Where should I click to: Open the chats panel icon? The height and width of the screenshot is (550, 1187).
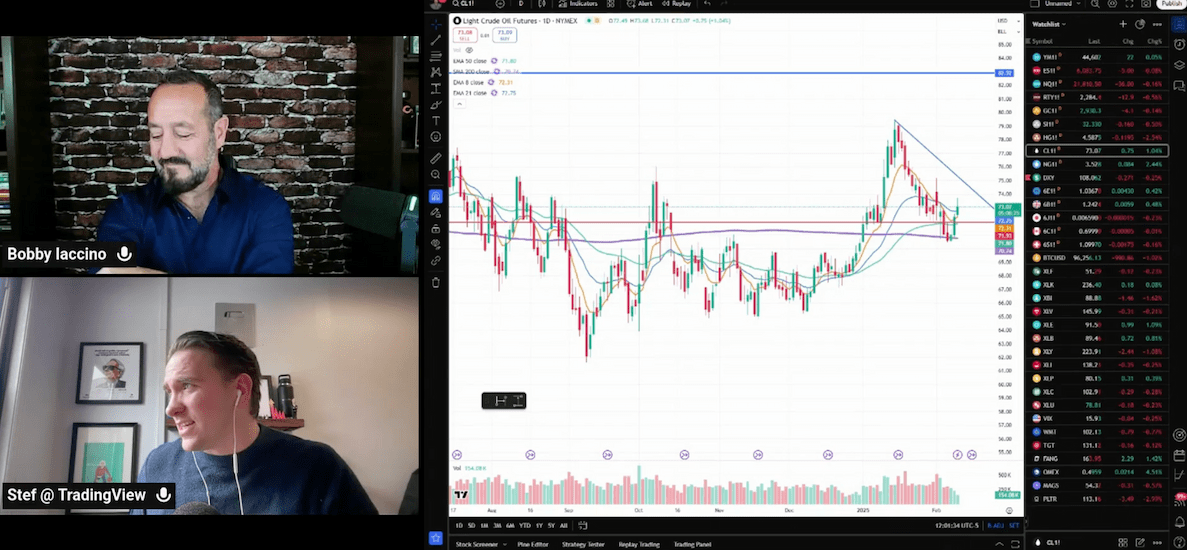[x=1179, y=85]
